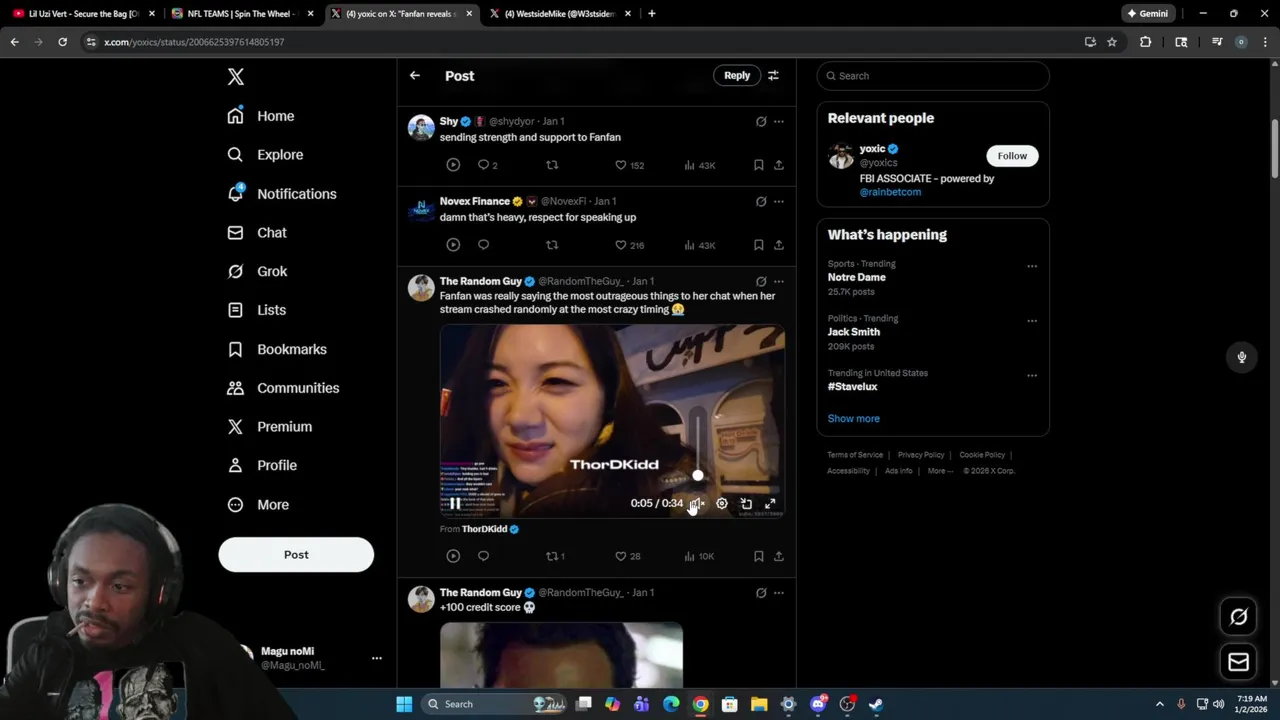
Task: Enter picture-in-picture for the video
Action: pyautogui.click(x=746, y=504)
